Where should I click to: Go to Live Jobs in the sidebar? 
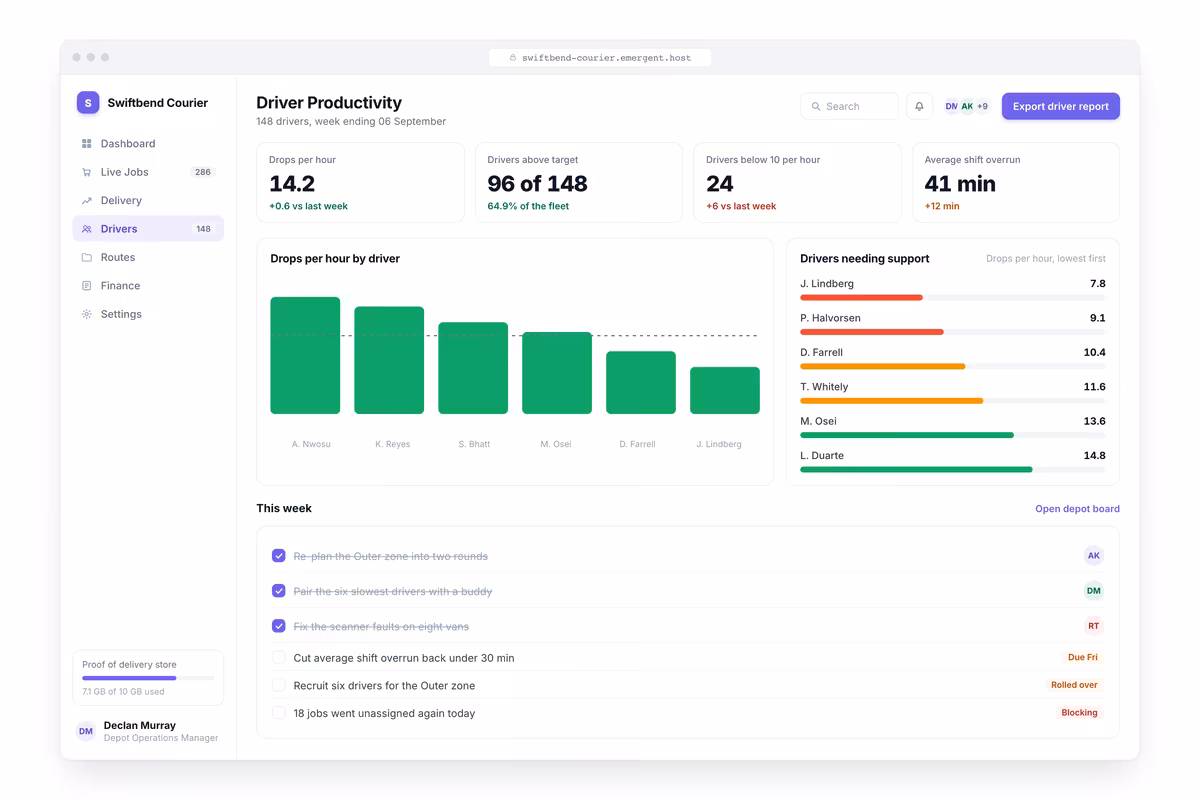click(148, 172)
